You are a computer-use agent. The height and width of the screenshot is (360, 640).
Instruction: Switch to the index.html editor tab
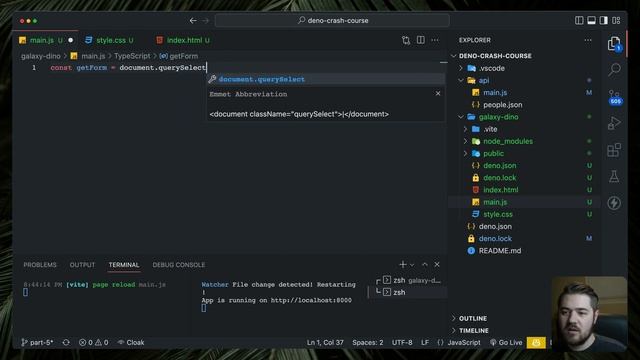click(x=184, y=40)
